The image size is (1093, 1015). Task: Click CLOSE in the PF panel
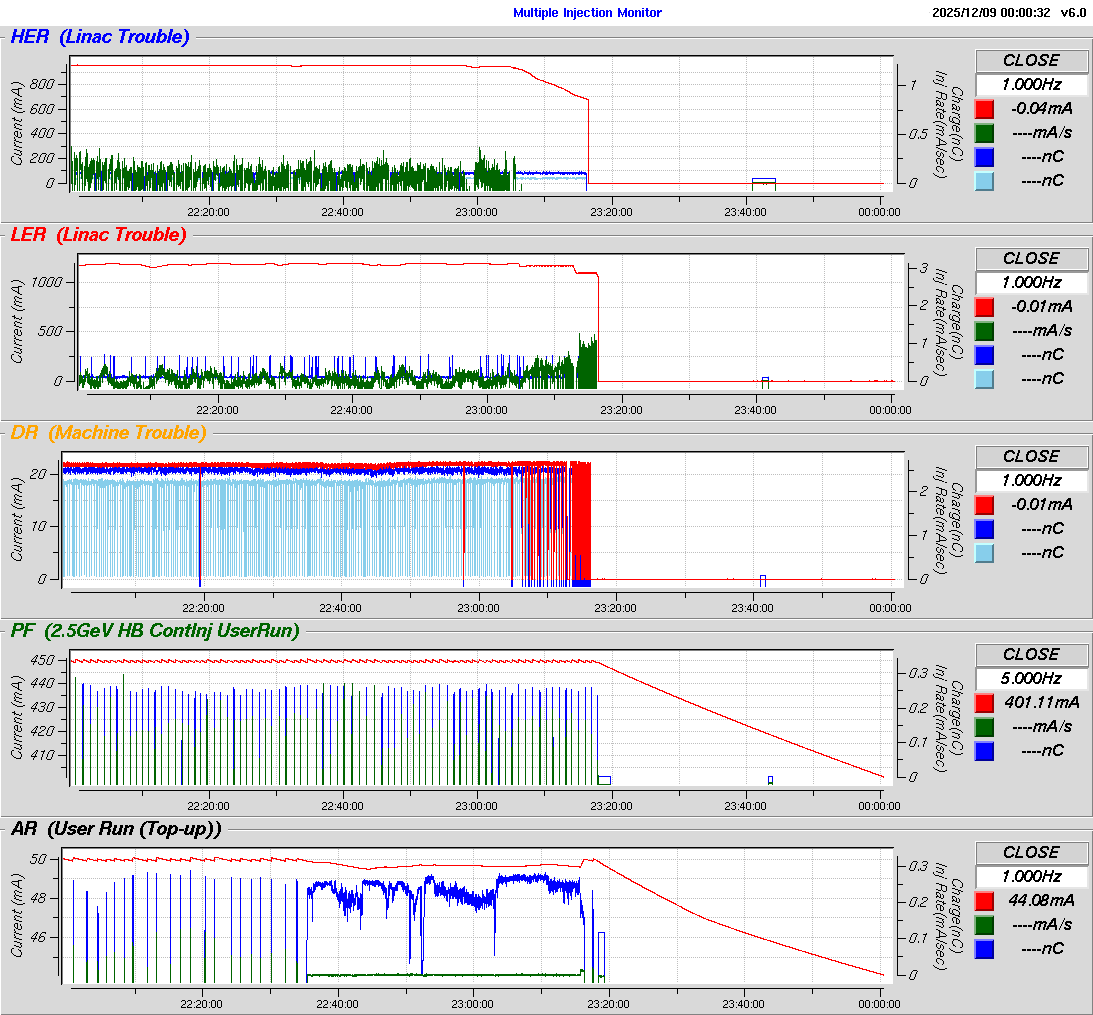click(1030, 654)
